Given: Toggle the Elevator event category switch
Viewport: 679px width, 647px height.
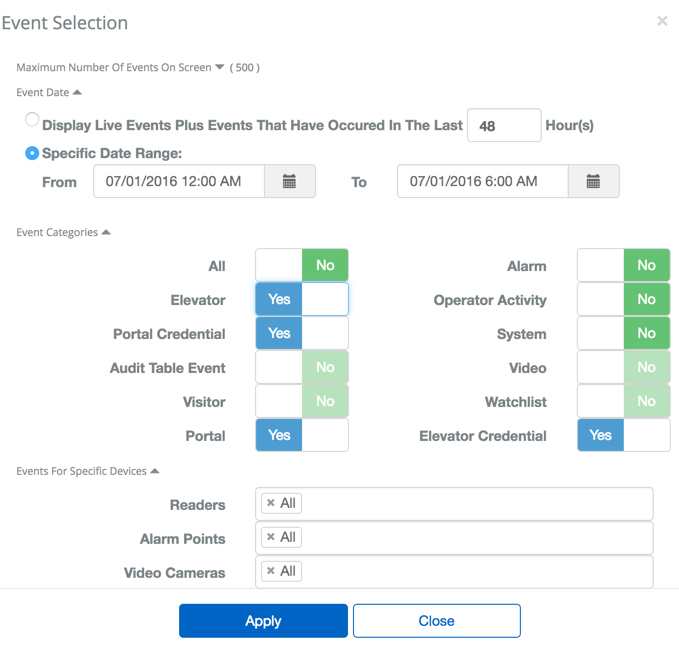Looking at the screenshot, I should pos(302,299).
